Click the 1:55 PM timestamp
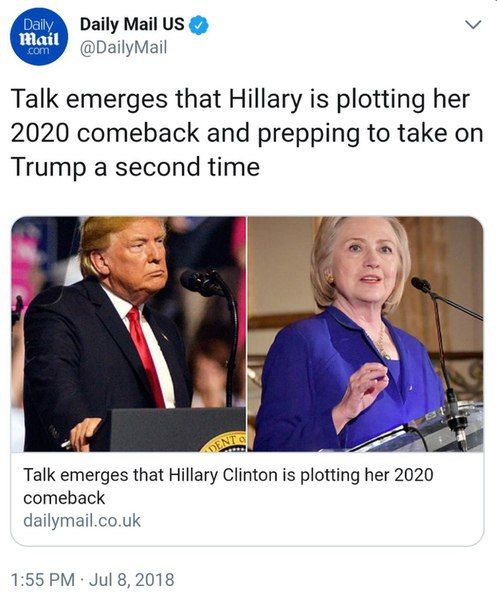497x604 pixels. click(43, 580)
